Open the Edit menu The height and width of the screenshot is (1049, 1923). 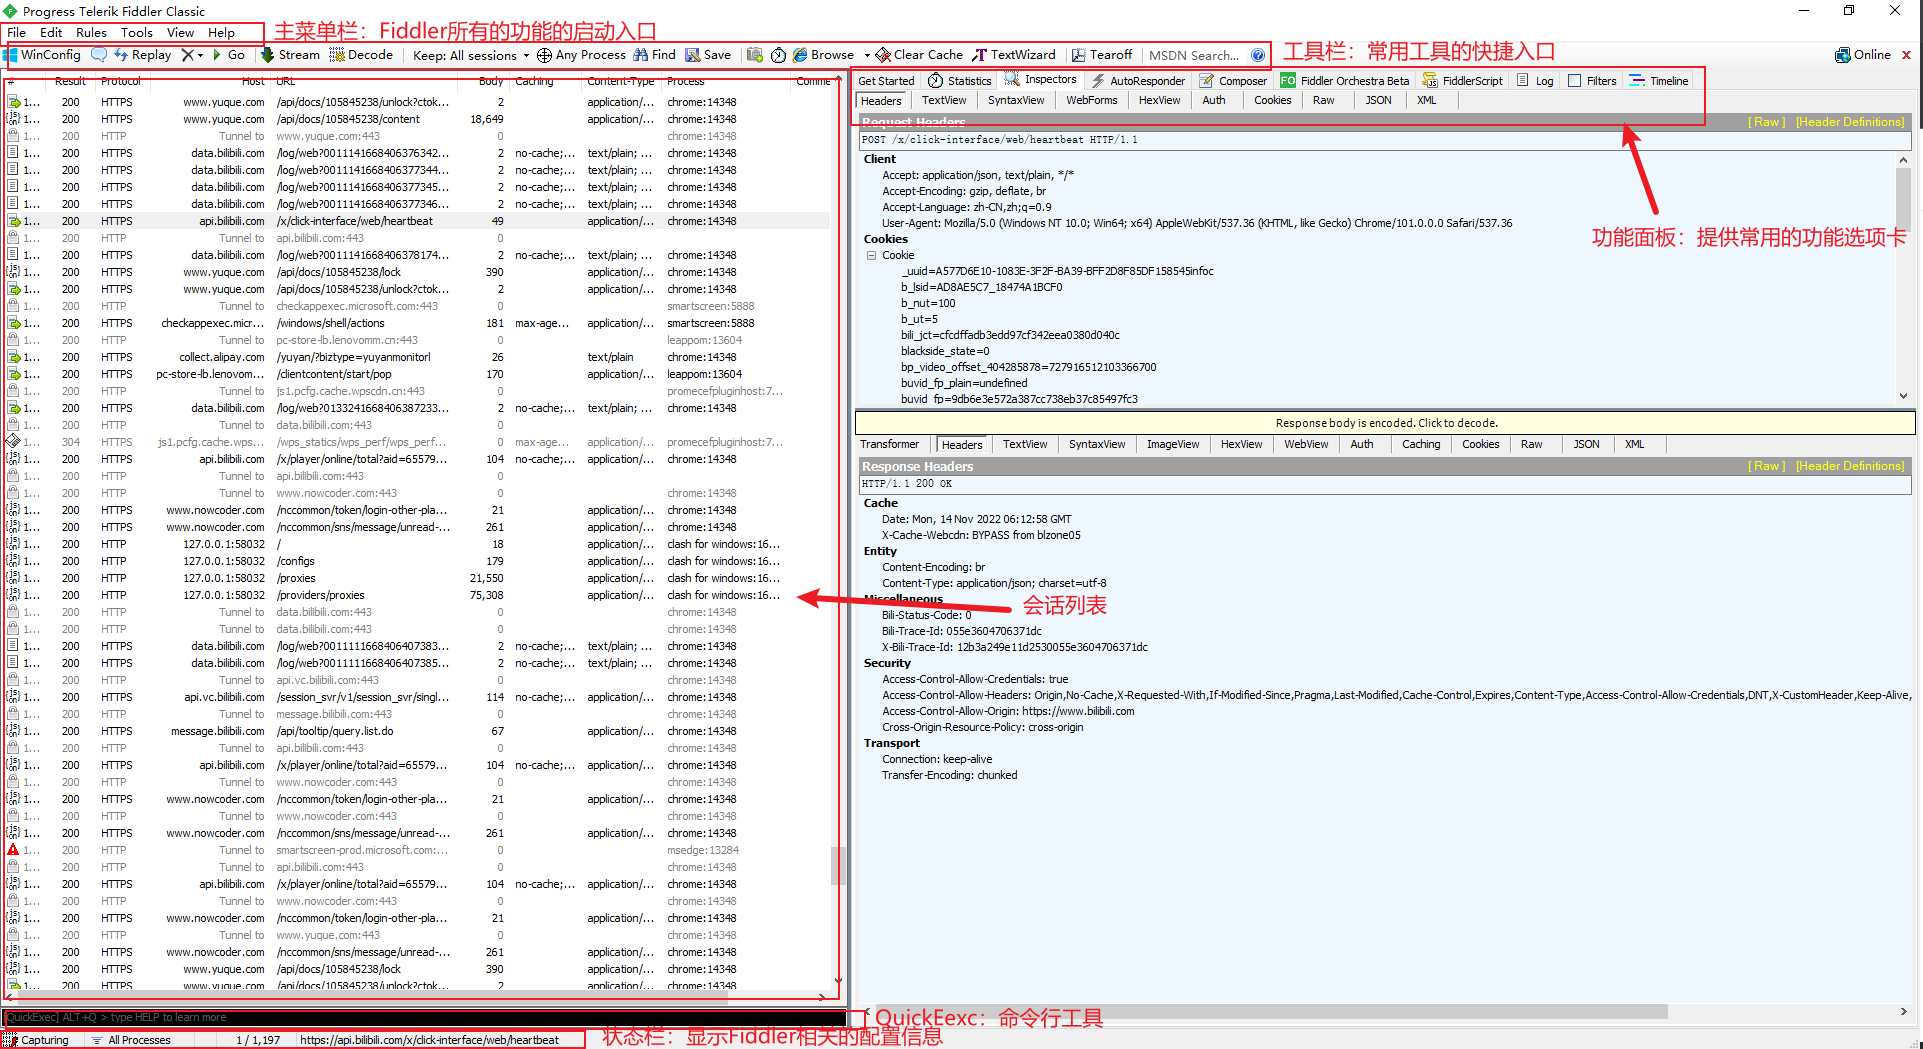(x=51, y=32)
